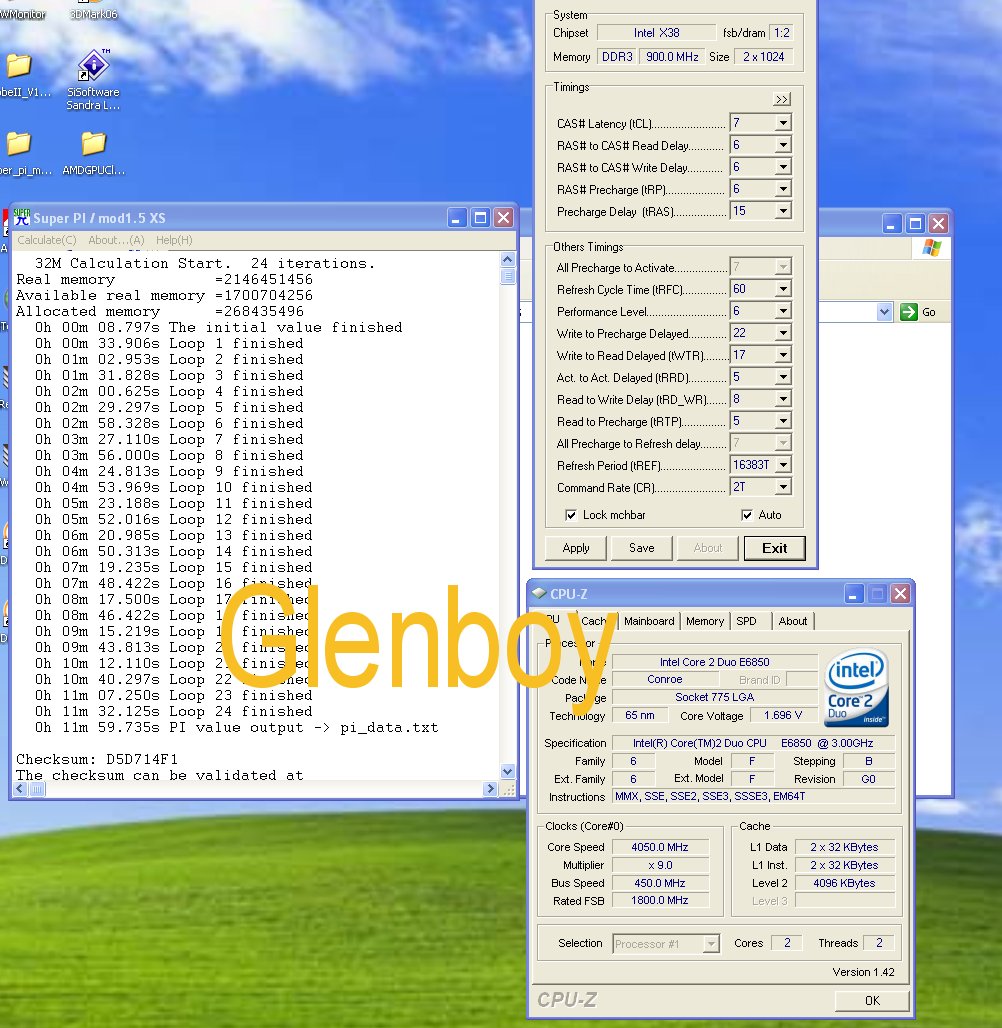Screen dimensions: 1002x1028
Task: Toggle the Lock mchbar checkbox
Action: click(x=571, y=515)
